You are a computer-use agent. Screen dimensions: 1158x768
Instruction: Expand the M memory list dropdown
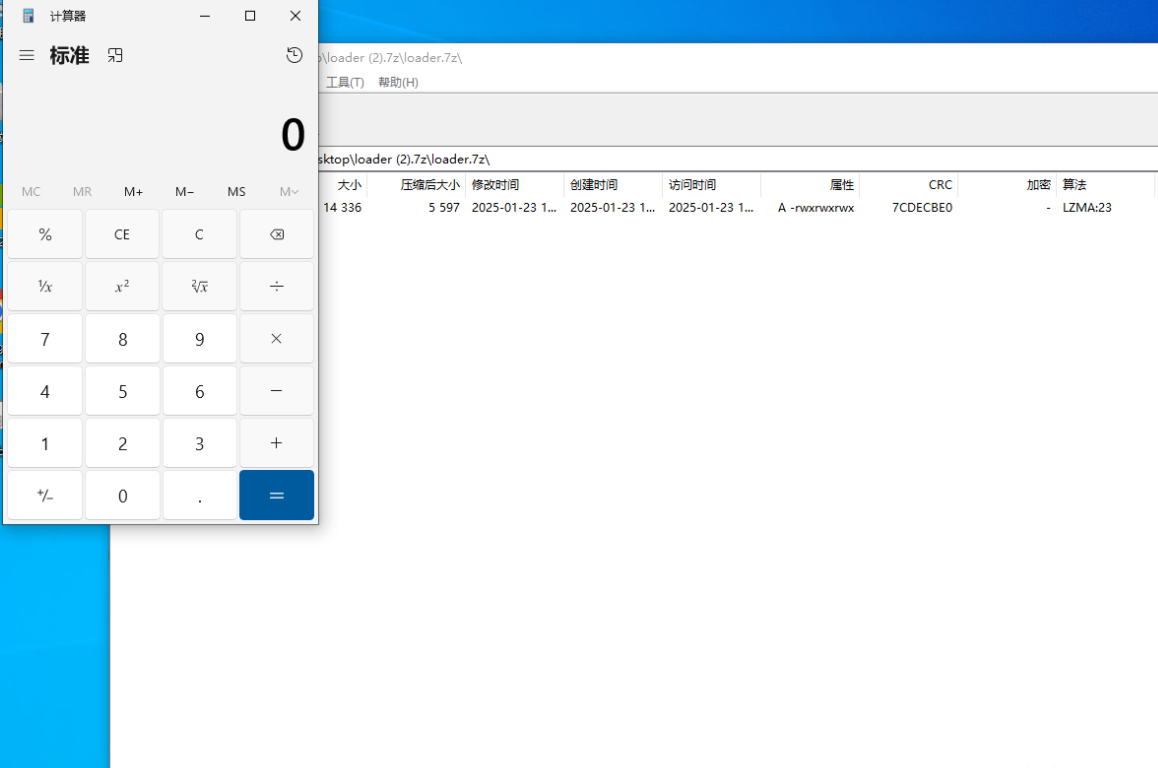pos(289,191)
